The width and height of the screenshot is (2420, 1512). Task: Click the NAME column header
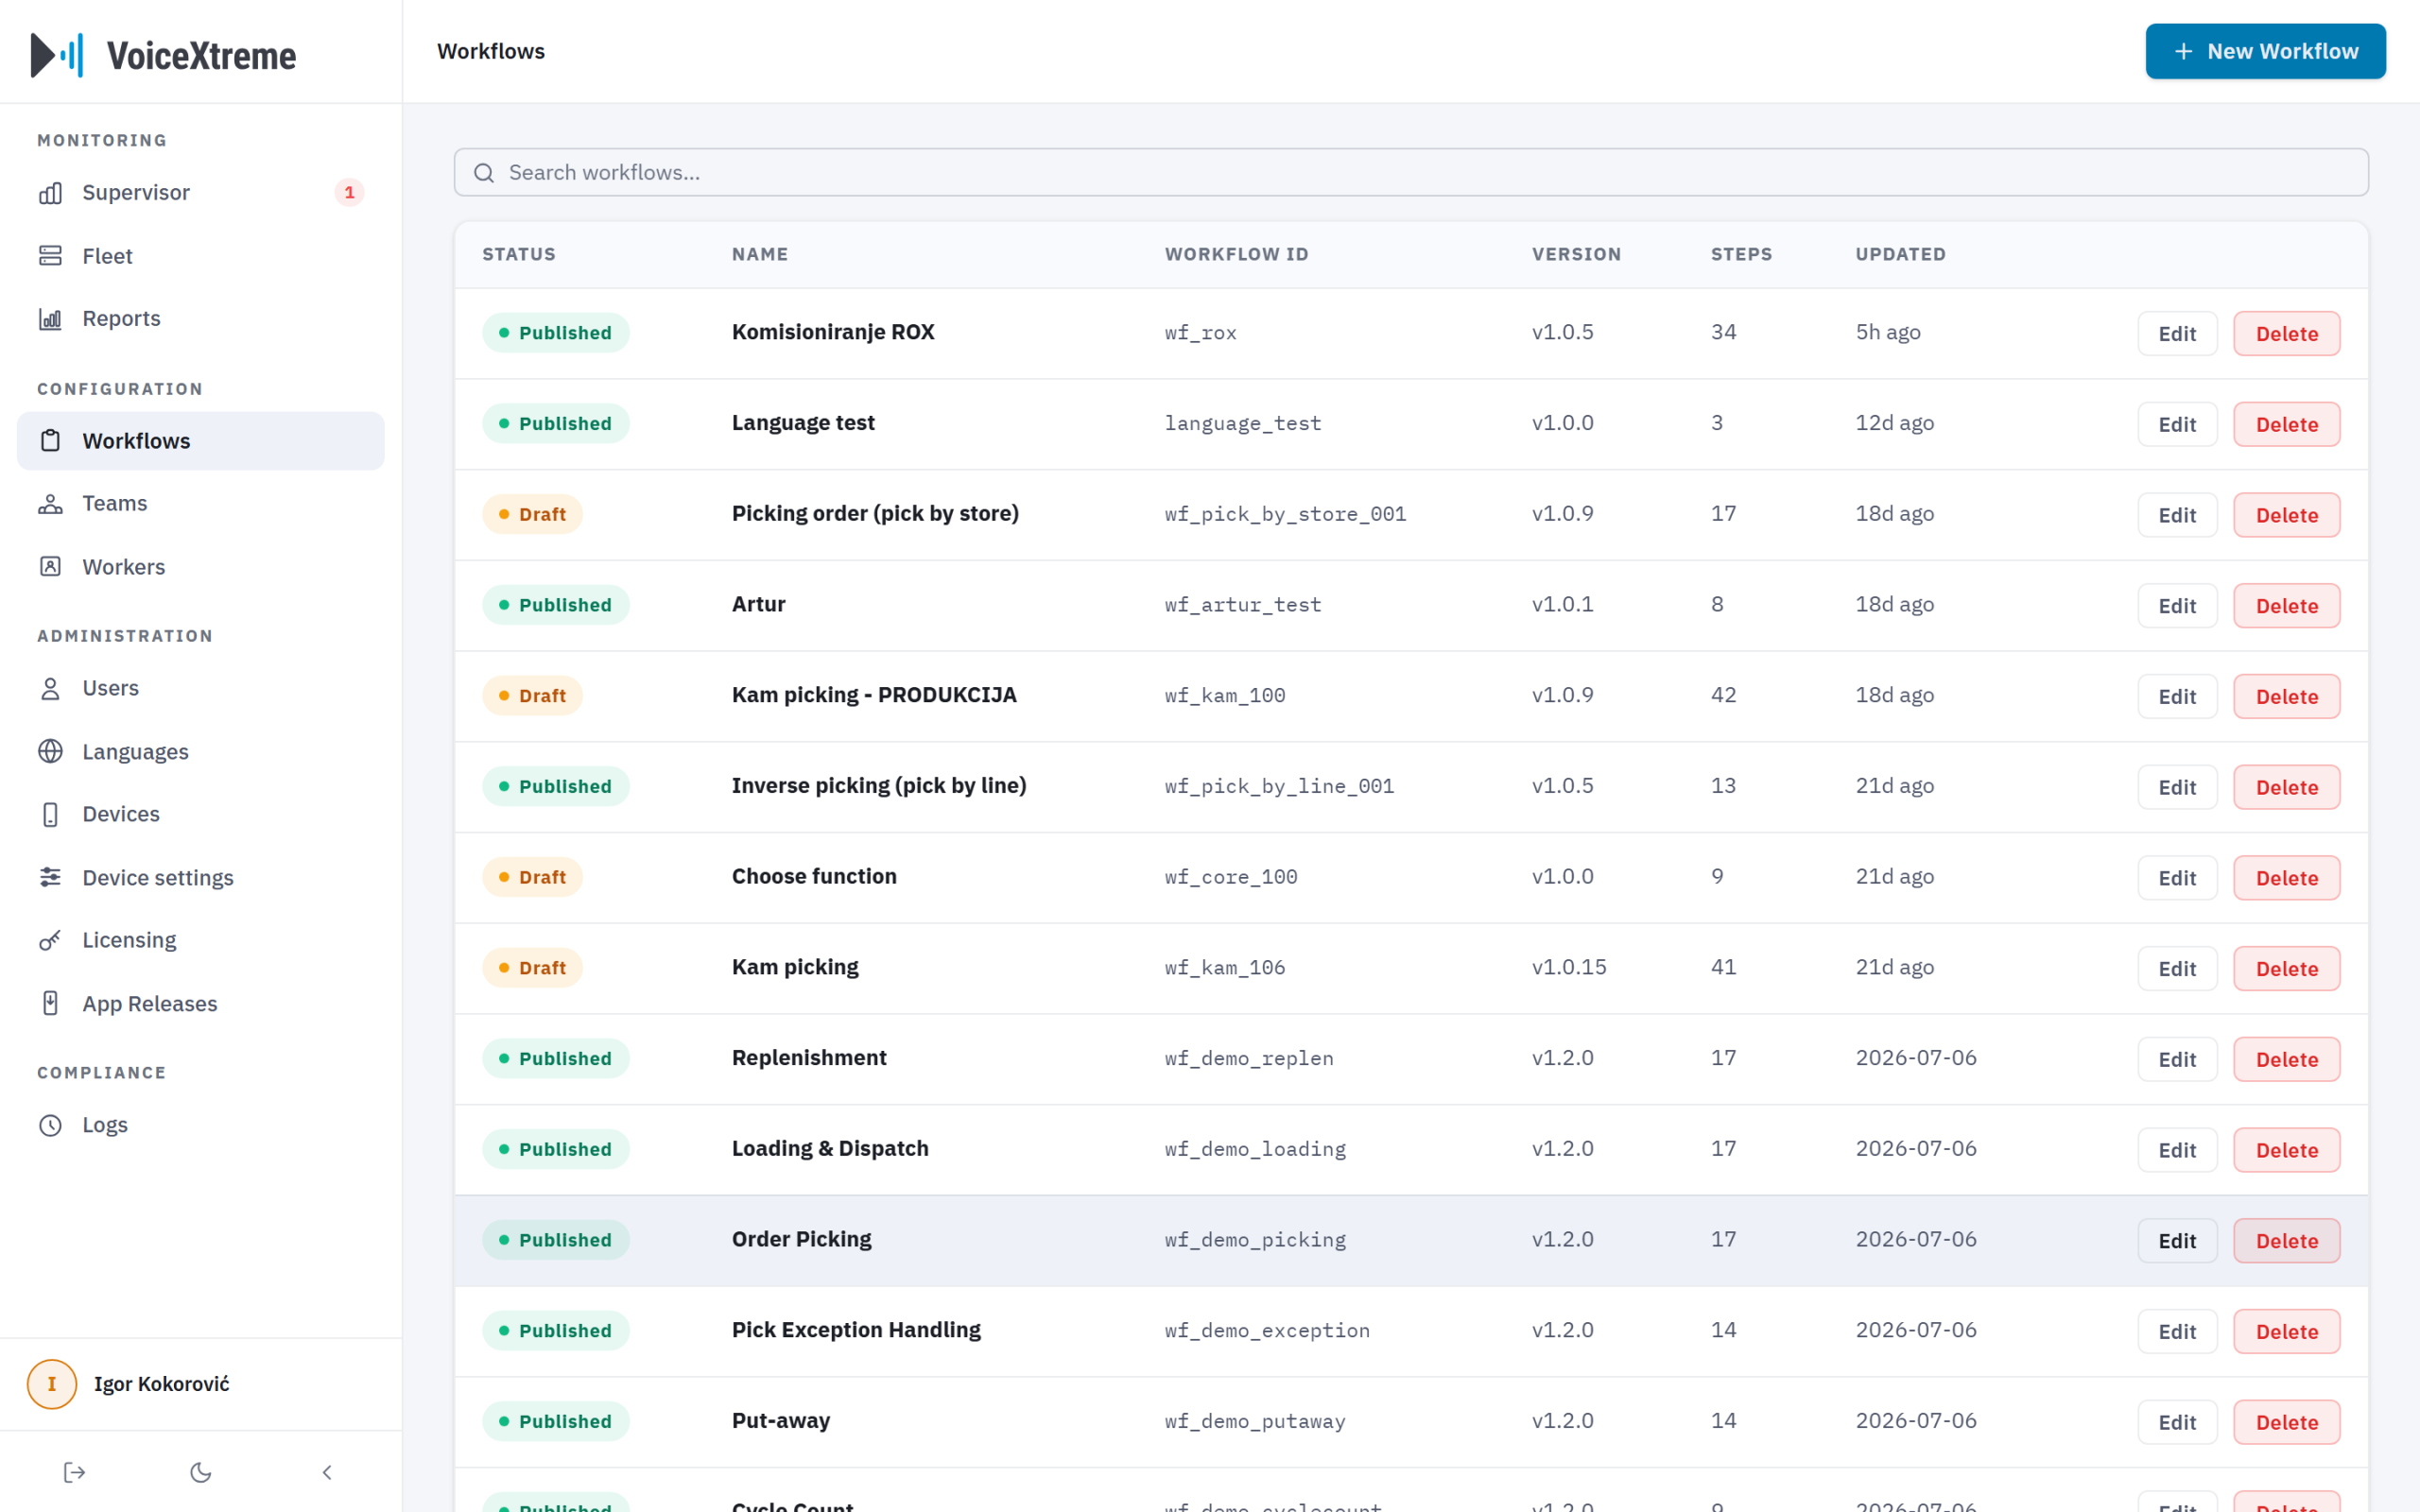tap(759, 254)
